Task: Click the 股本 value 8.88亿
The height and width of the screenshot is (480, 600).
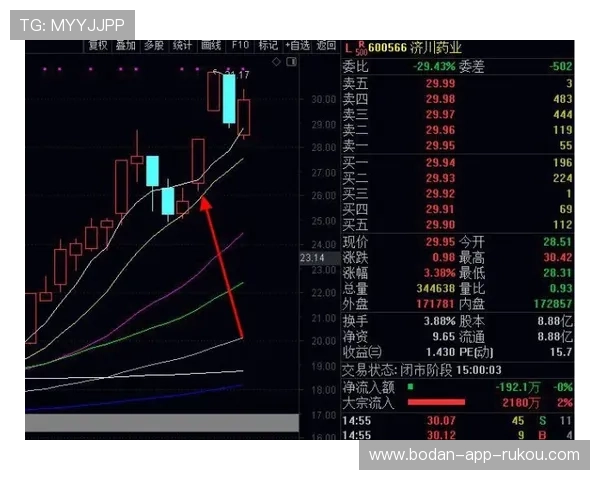Action: point(555,321)
